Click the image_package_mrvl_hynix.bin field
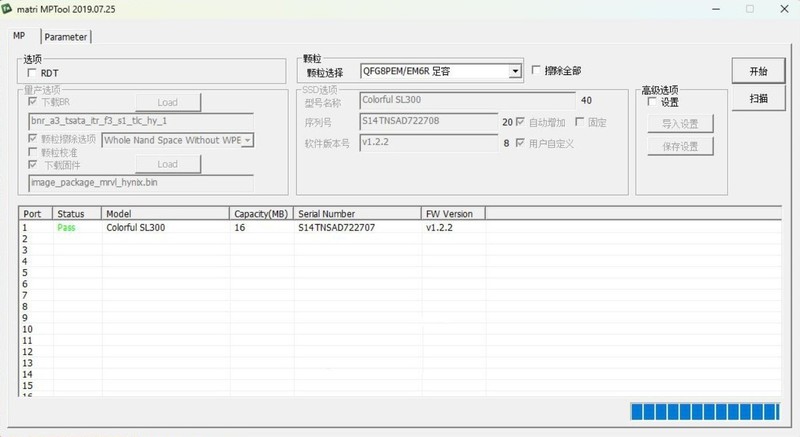This screenshot has height=437, width=800. 141,183
